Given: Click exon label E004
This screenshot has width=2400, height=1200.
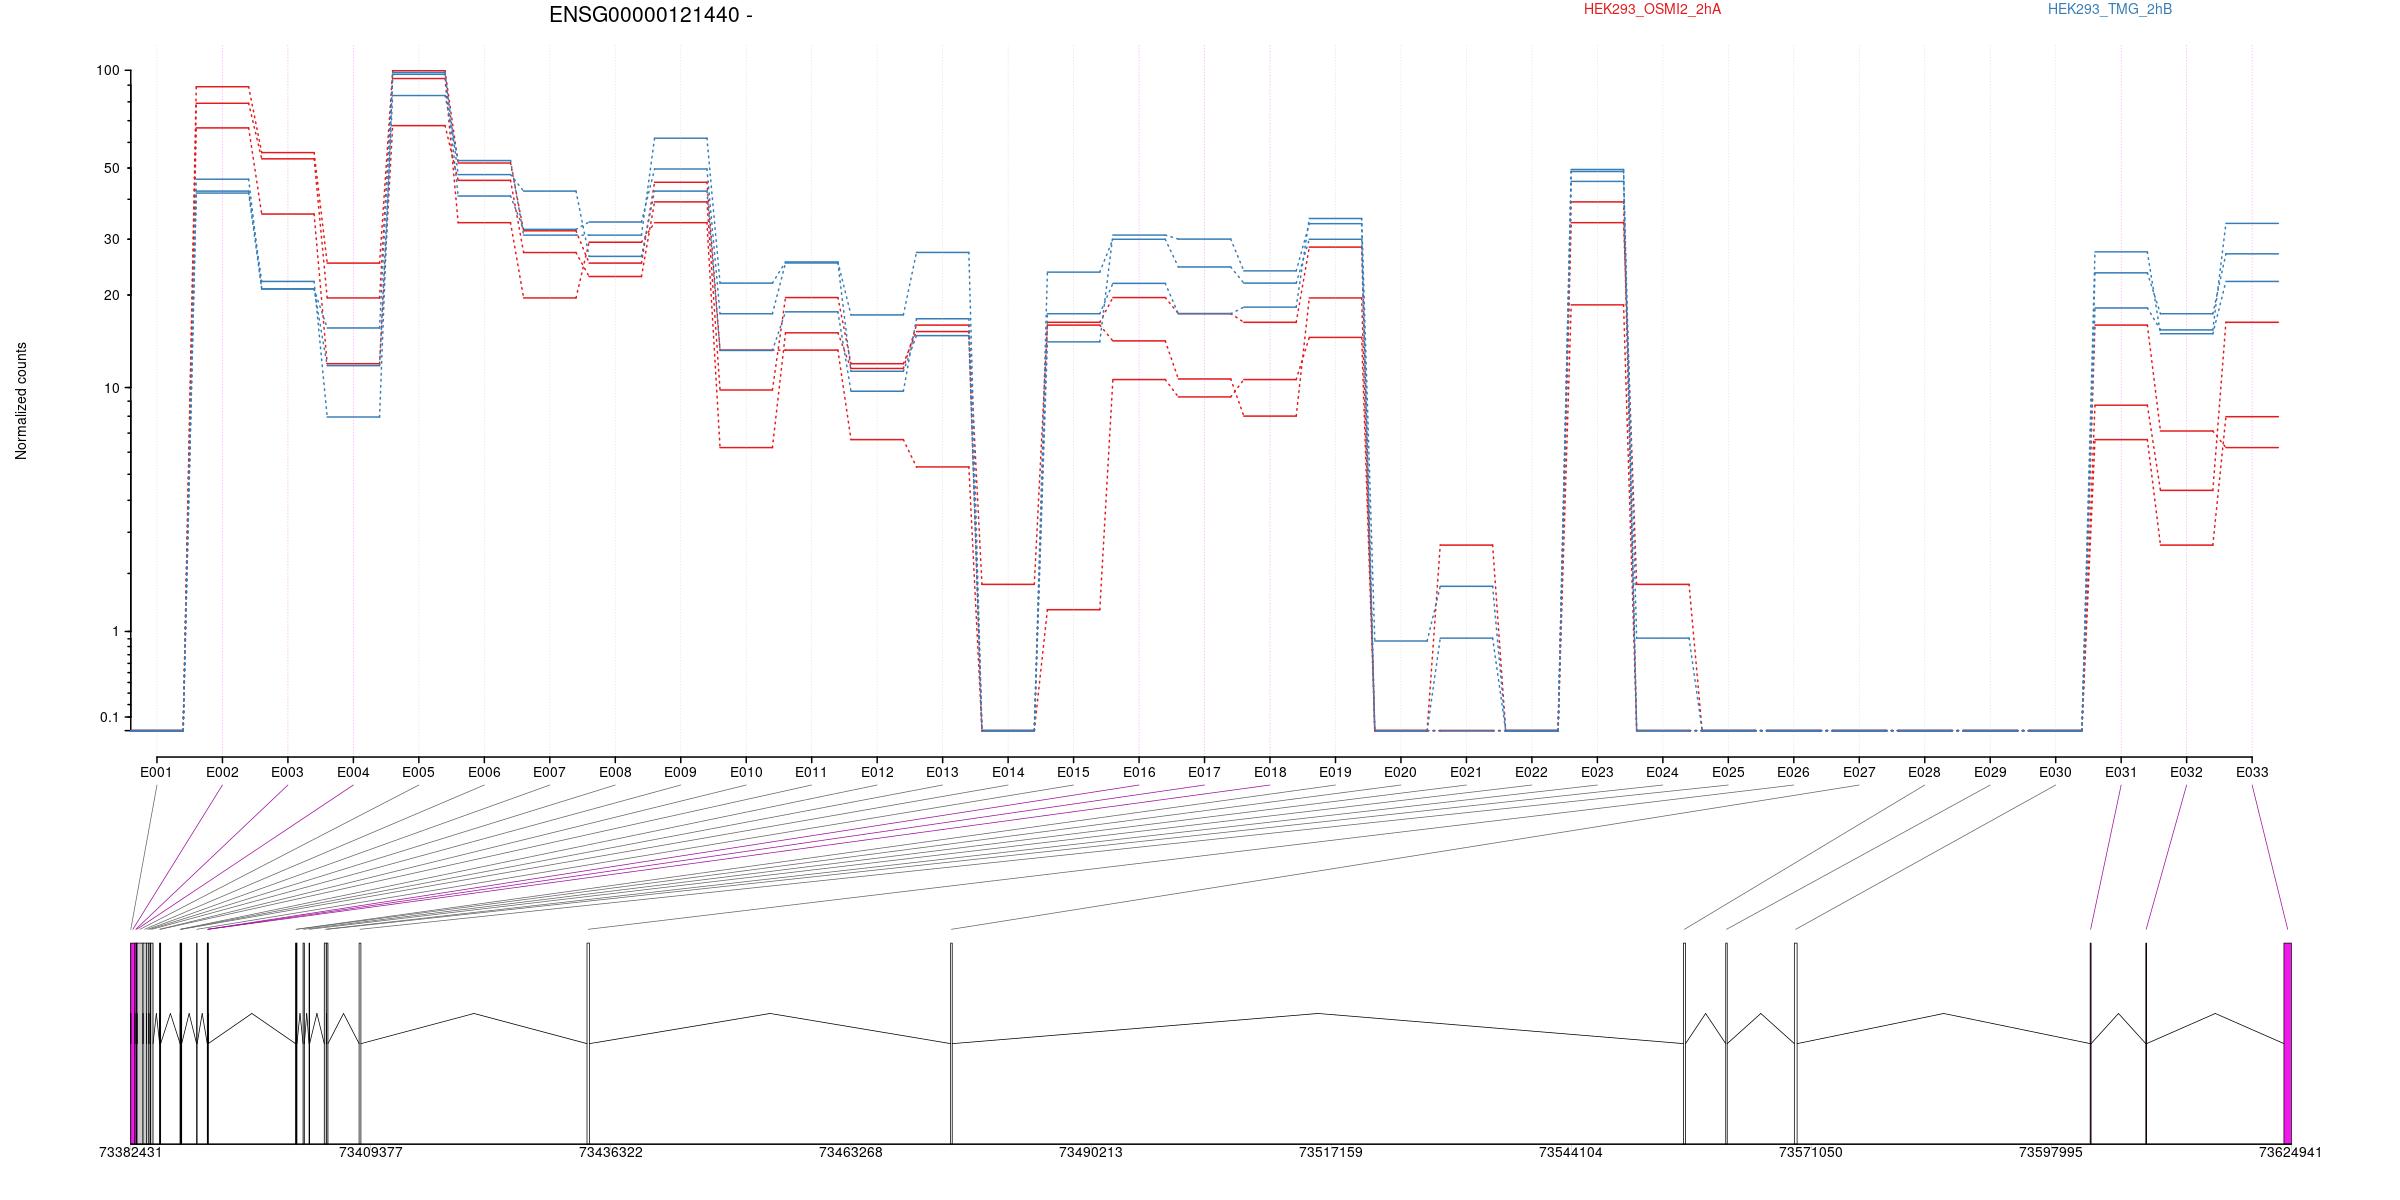Looking at the screenshot, I should pos(353,772).
